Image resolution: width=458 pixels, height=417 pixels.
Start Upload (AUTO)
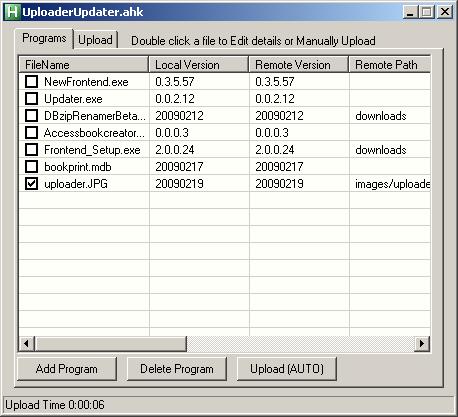tap(287, 369)
